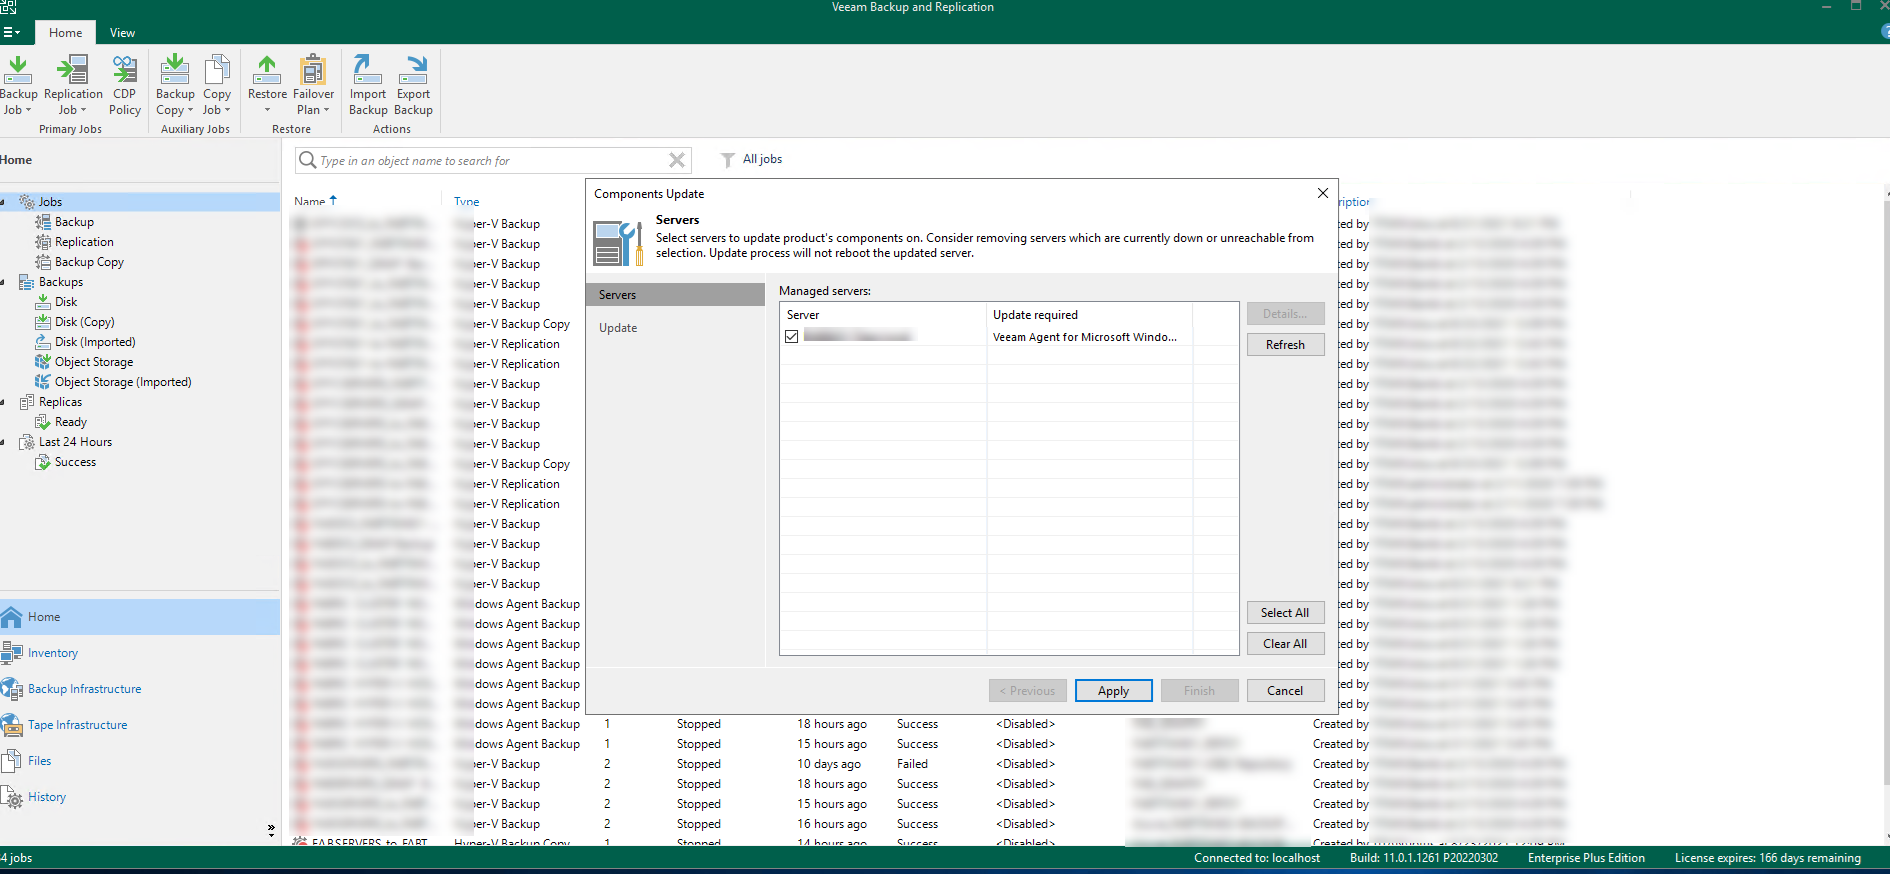The width and height of the screenshot is (1890, 874).
Task: Open the Files view icon
Action: click(x=12, y=761)
